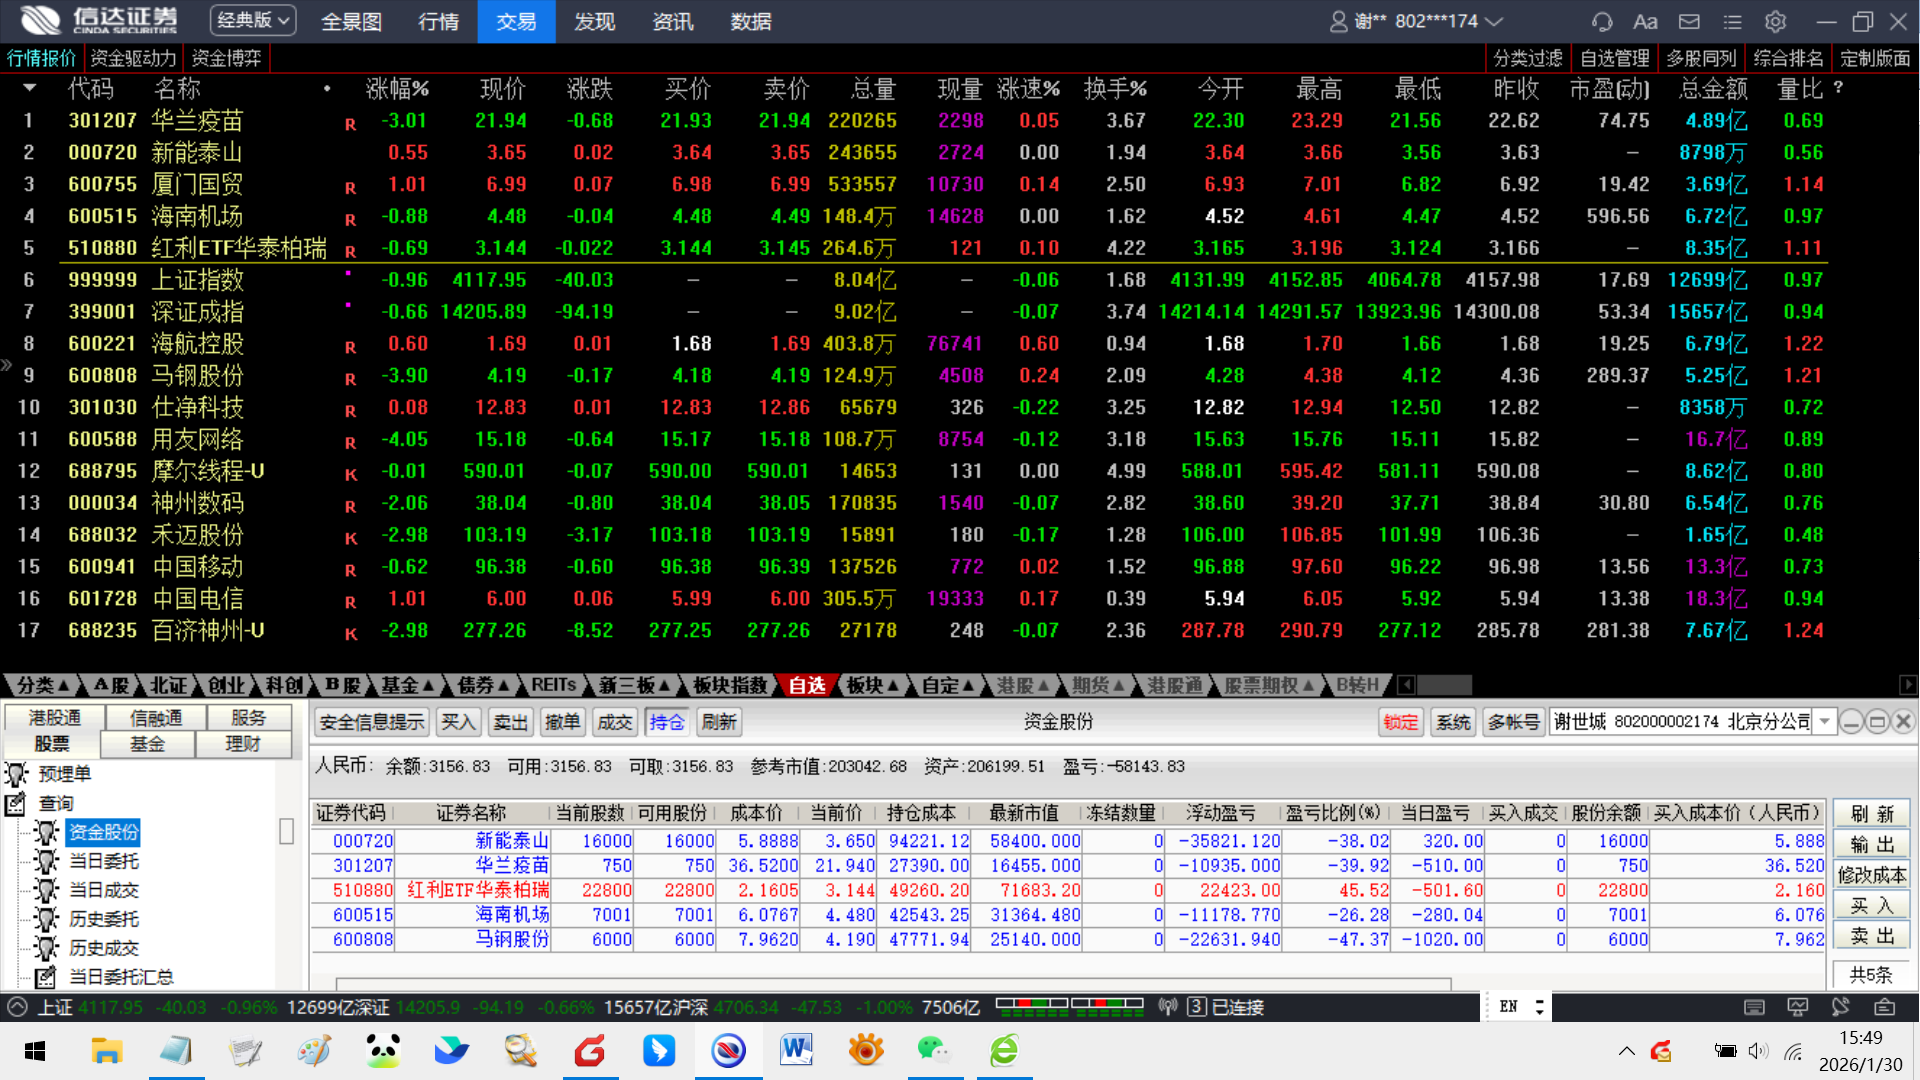
Task: Click the connection signal icon in status bar
Action: click(x=1167, y=1007)
